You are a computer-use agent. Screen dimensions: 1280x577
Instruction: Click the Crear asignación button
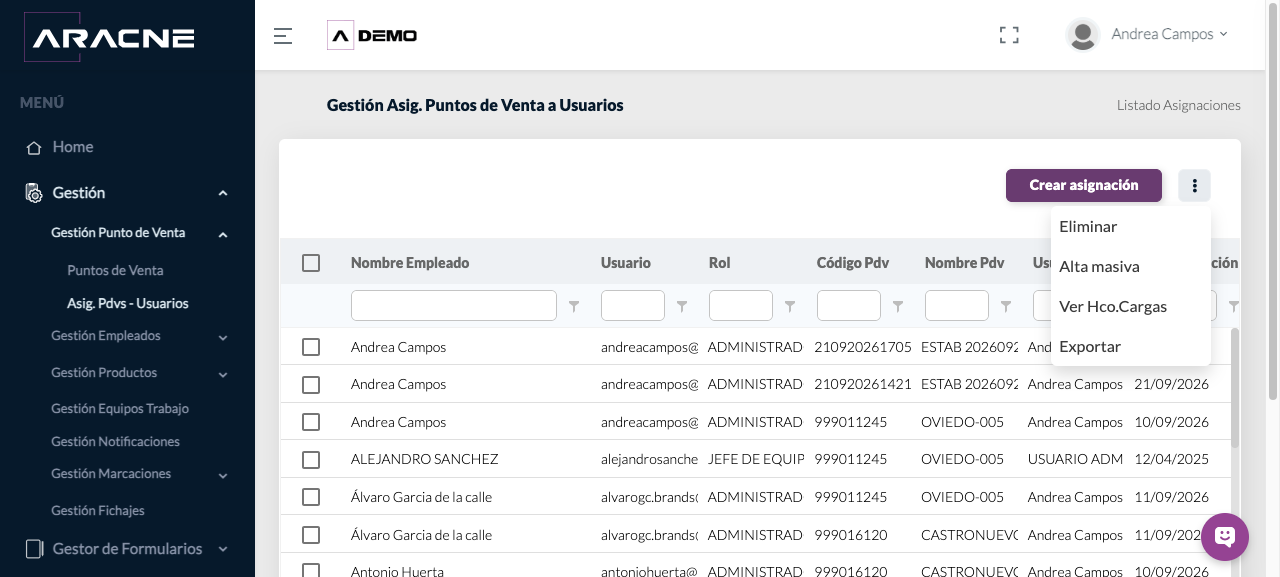(x=1084, y=185)
